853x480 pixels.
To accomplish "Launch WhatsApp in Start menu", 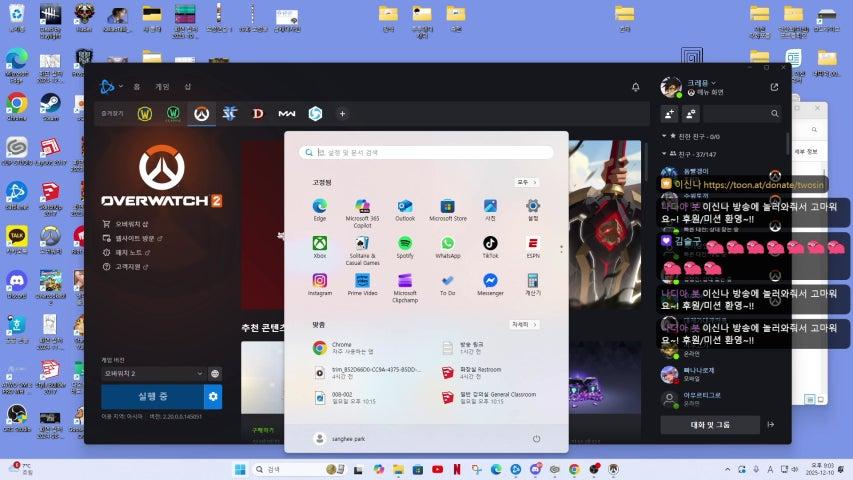I will tap(447, 243).
